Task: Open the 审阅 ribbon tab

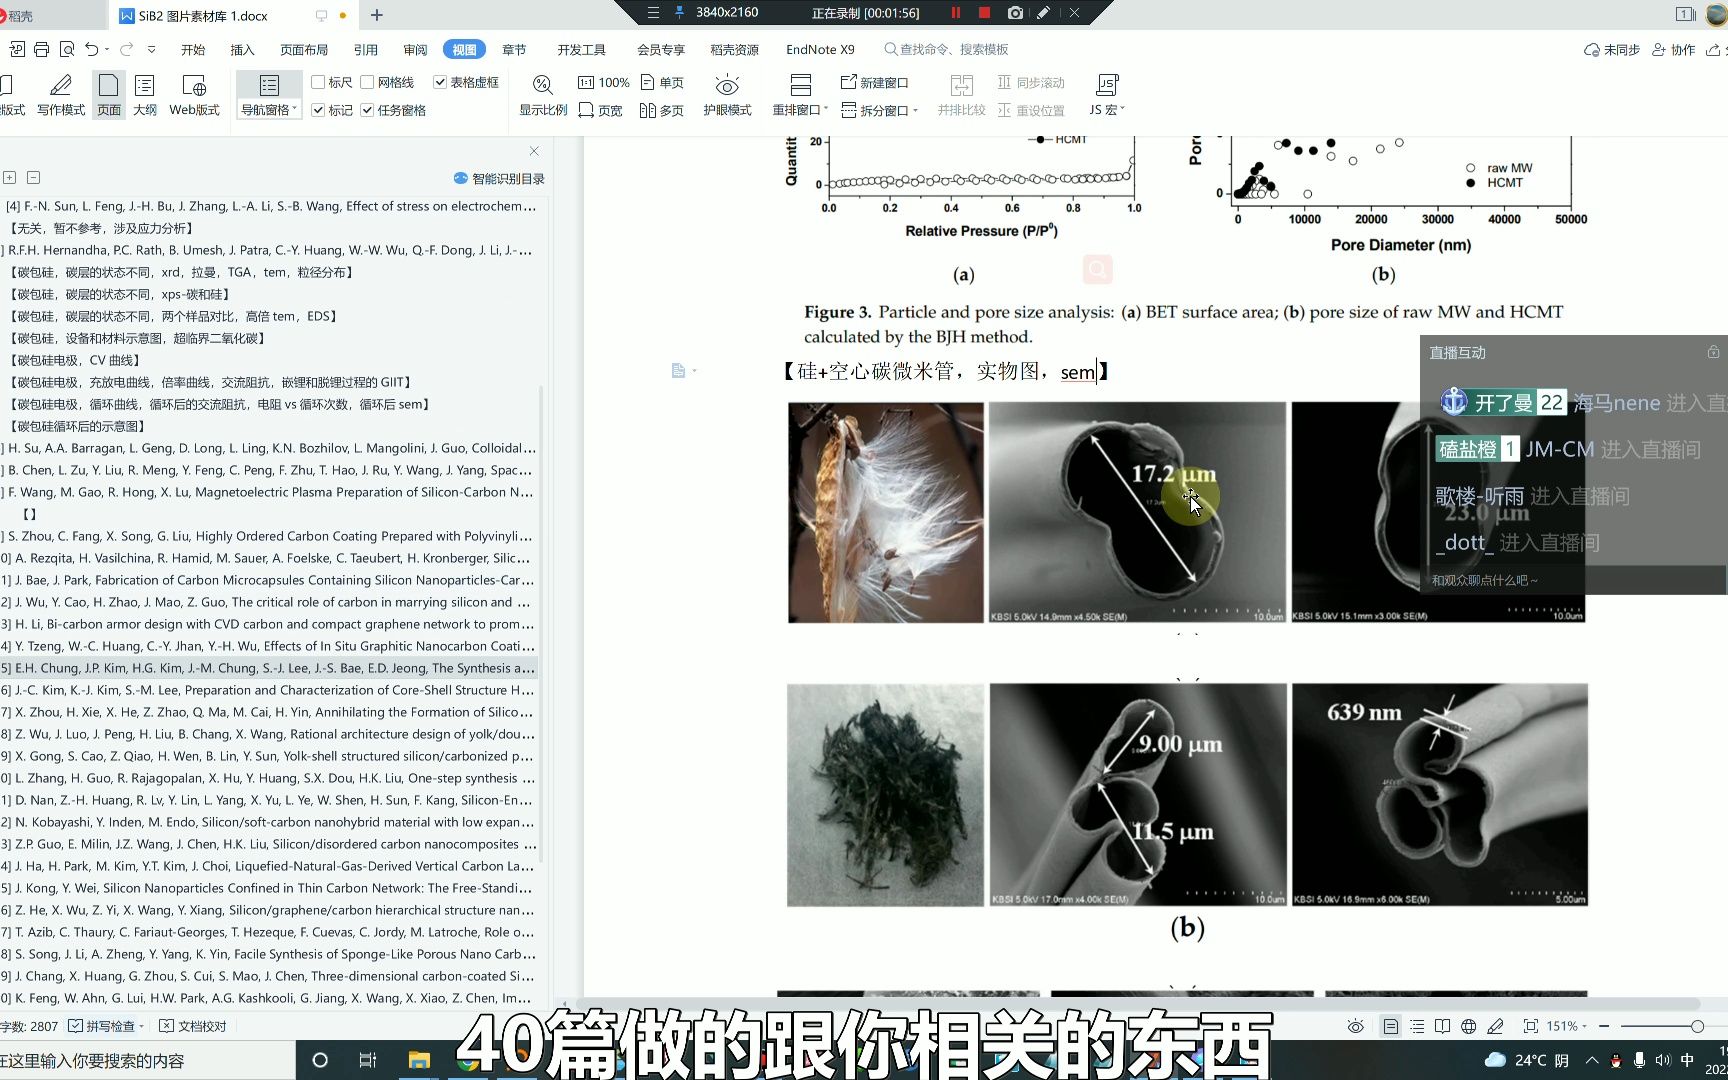Action: pyautogui.click(x=415, y=49)
